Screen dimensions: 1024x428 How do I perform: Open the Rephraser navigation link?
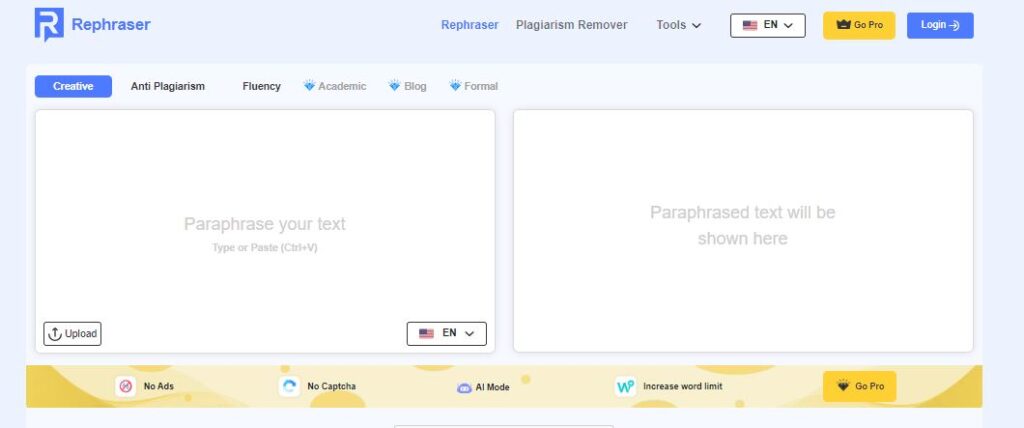click(469, 25)
